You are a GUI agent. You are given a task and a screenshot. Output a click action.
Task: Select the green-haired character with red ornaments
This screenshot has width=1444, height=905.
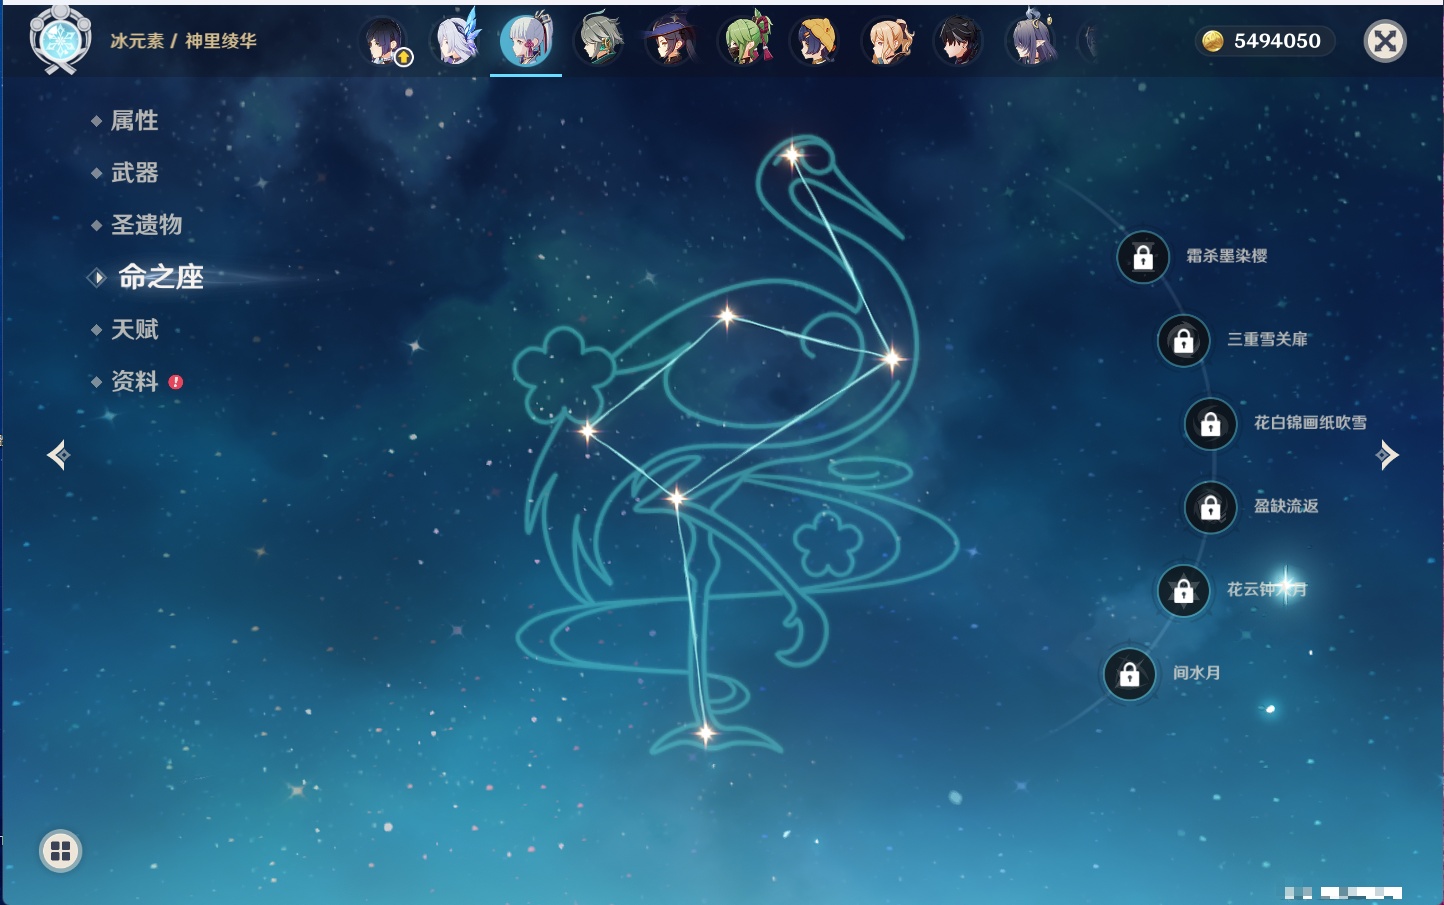click(x=744, y=41)
